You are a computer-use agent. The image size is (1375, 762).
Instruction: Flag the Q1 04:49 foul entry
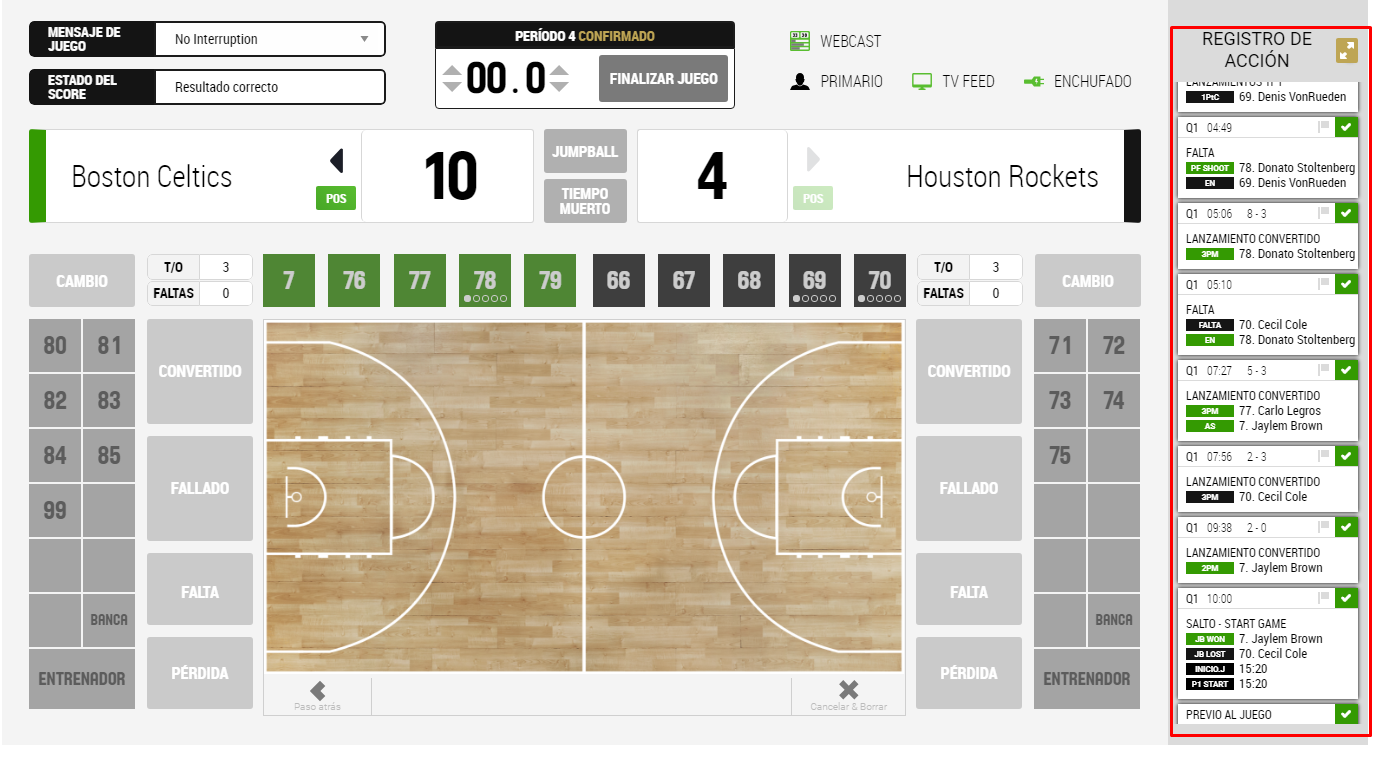point(1324,127)
